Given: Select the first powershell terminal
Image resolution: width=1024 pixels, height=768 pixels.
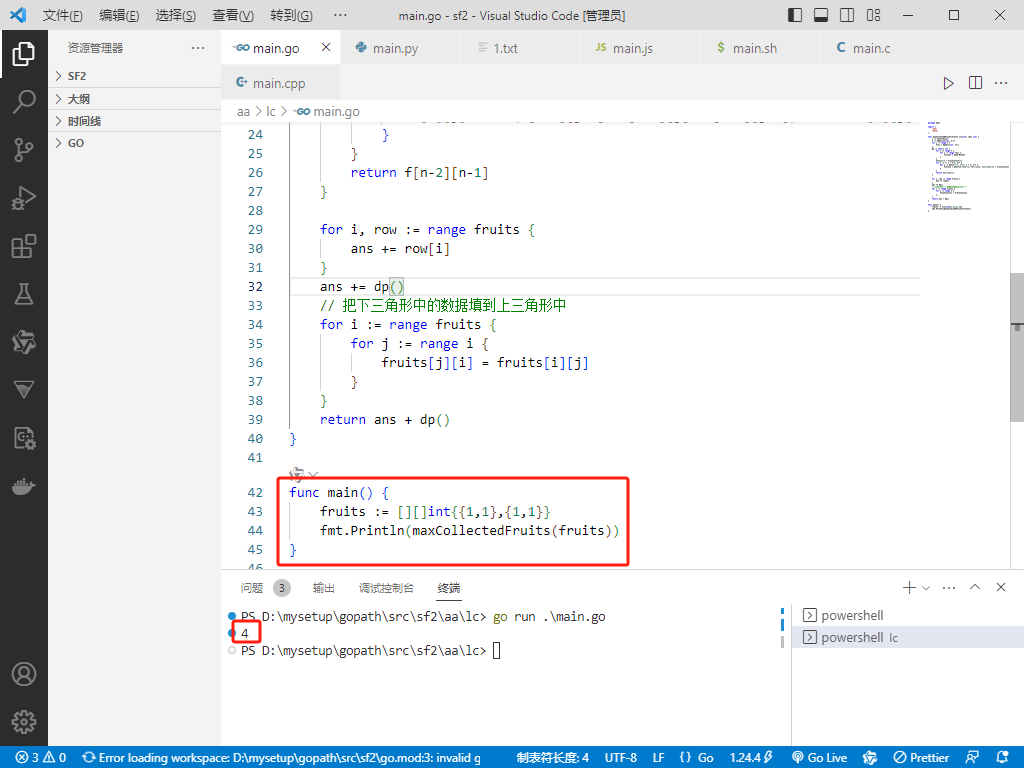Looking at the screenshot, I should pos(908,615).
